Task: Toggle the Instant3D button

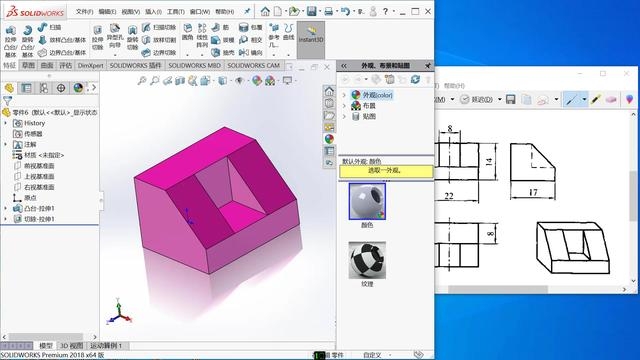Action: [311, 35]
